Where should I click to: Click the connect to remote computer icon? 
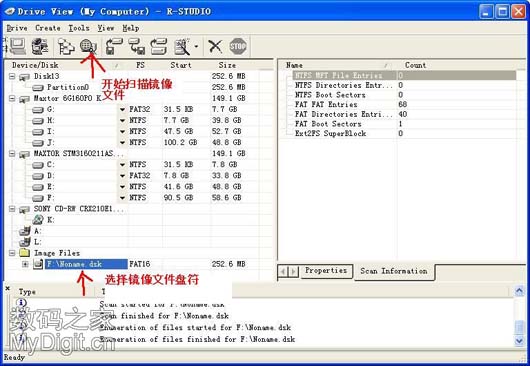tap(40, 46)
